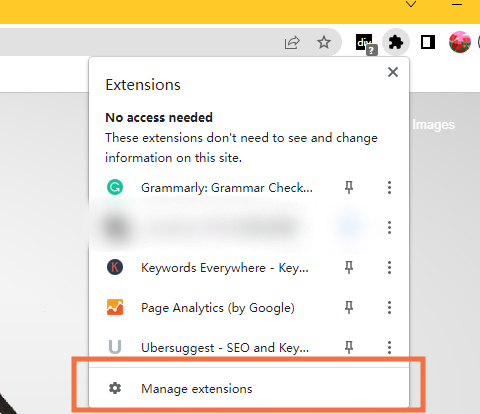Open the share page icon

click(x=292, y=43)
